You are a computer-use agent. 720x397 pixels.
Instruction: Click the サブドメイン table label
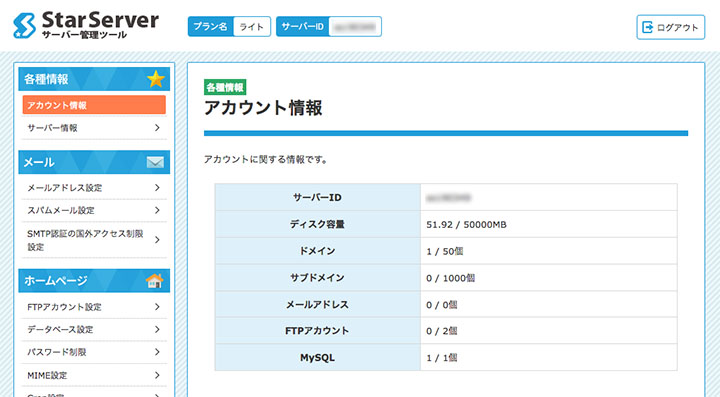pos(317,277)
